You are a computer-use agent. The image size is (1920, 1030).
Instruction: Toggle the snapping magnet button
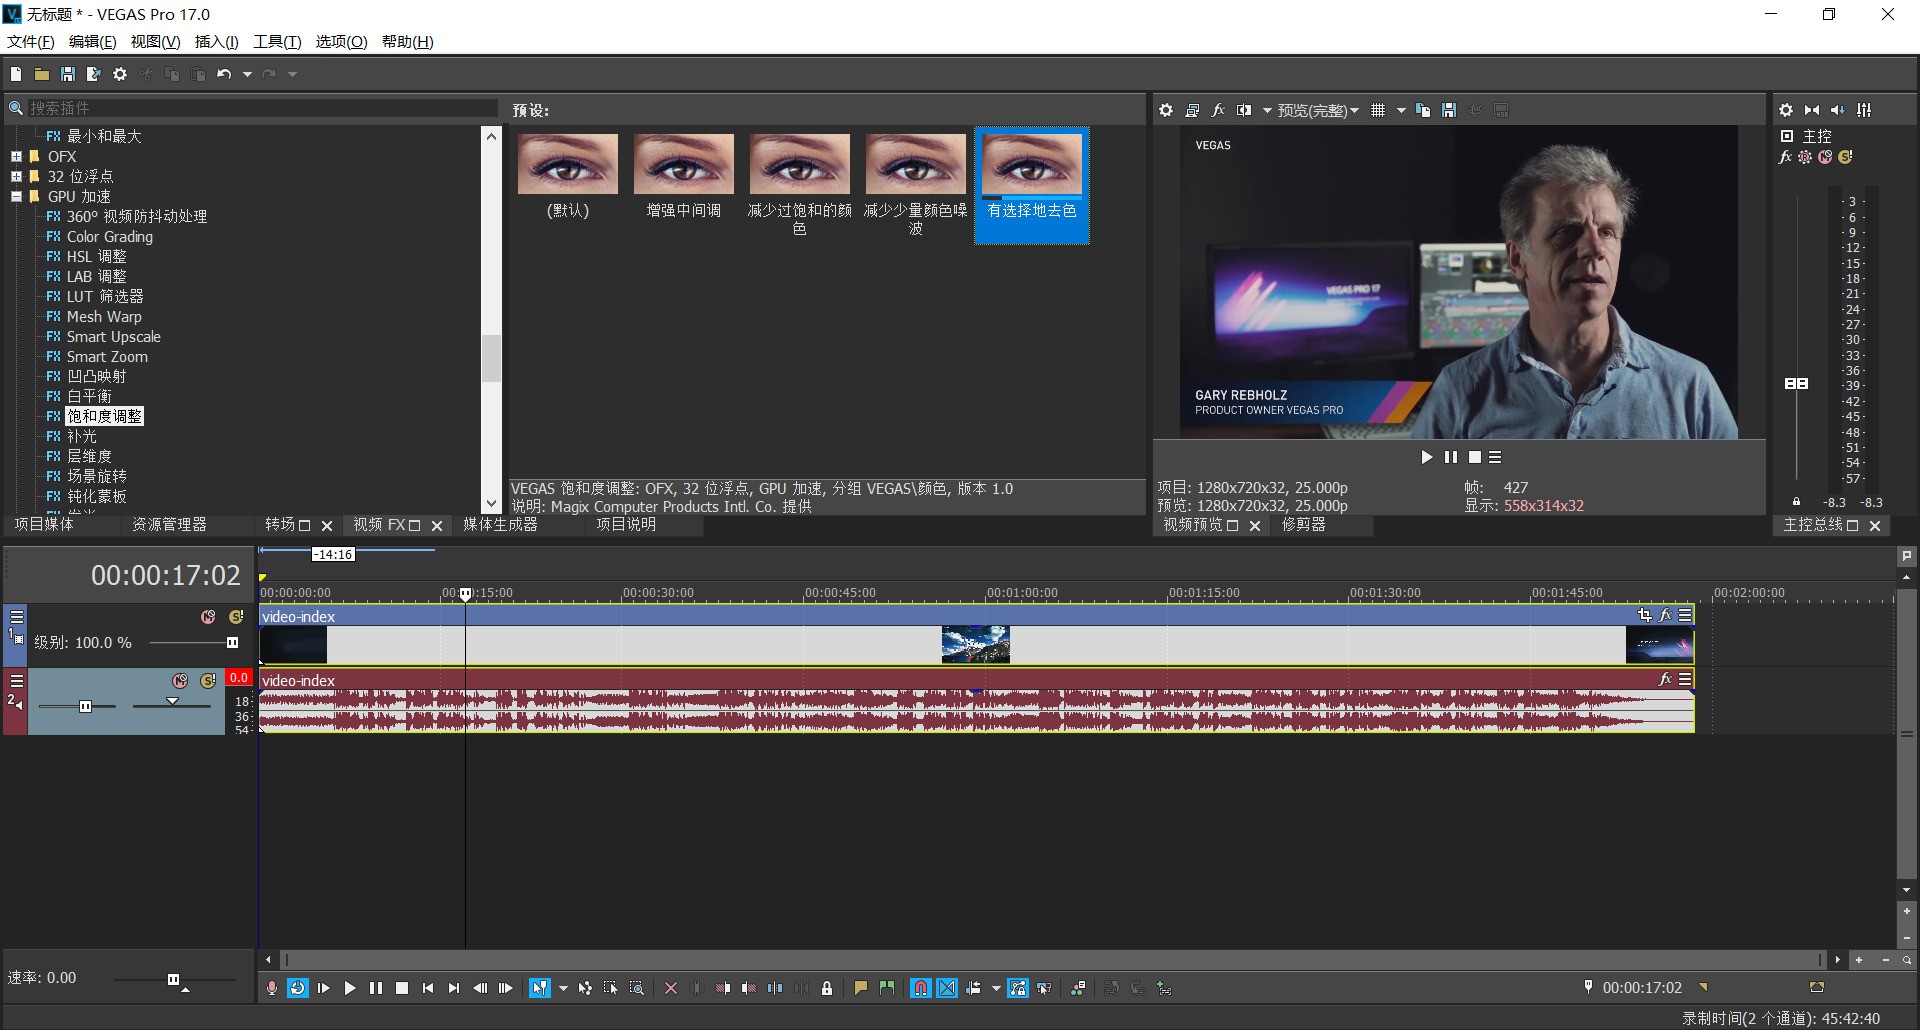pos(920,988)
